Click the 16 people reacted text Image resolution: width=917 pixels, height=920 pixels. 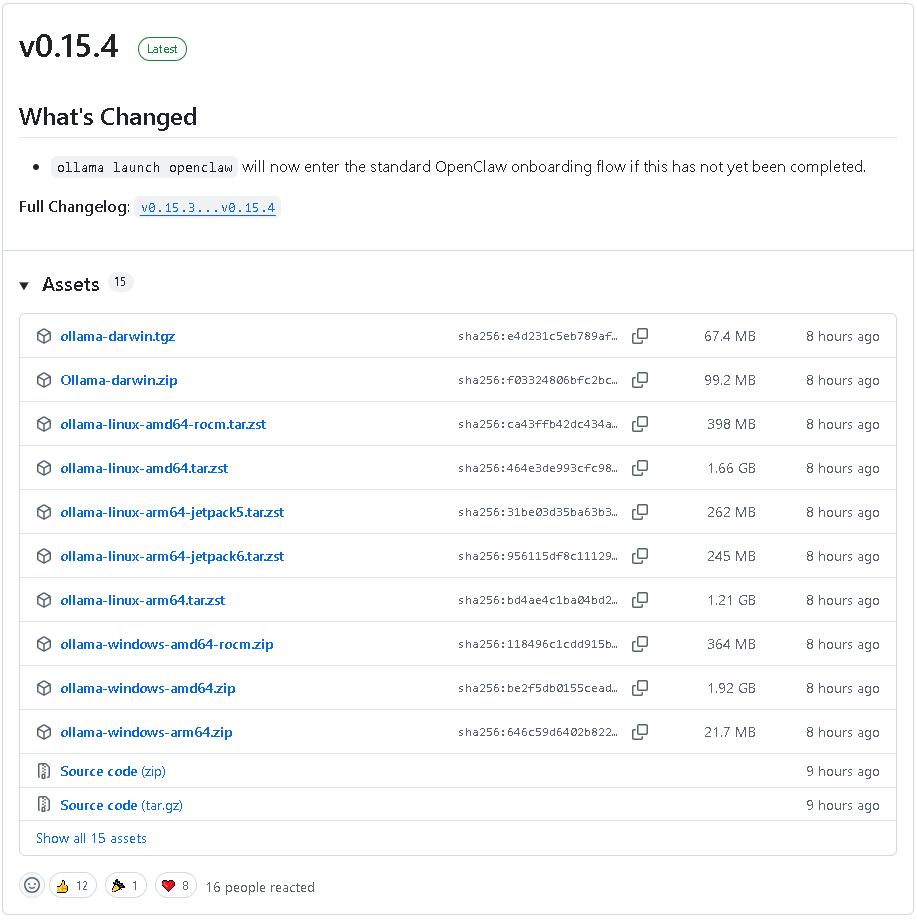260,887
